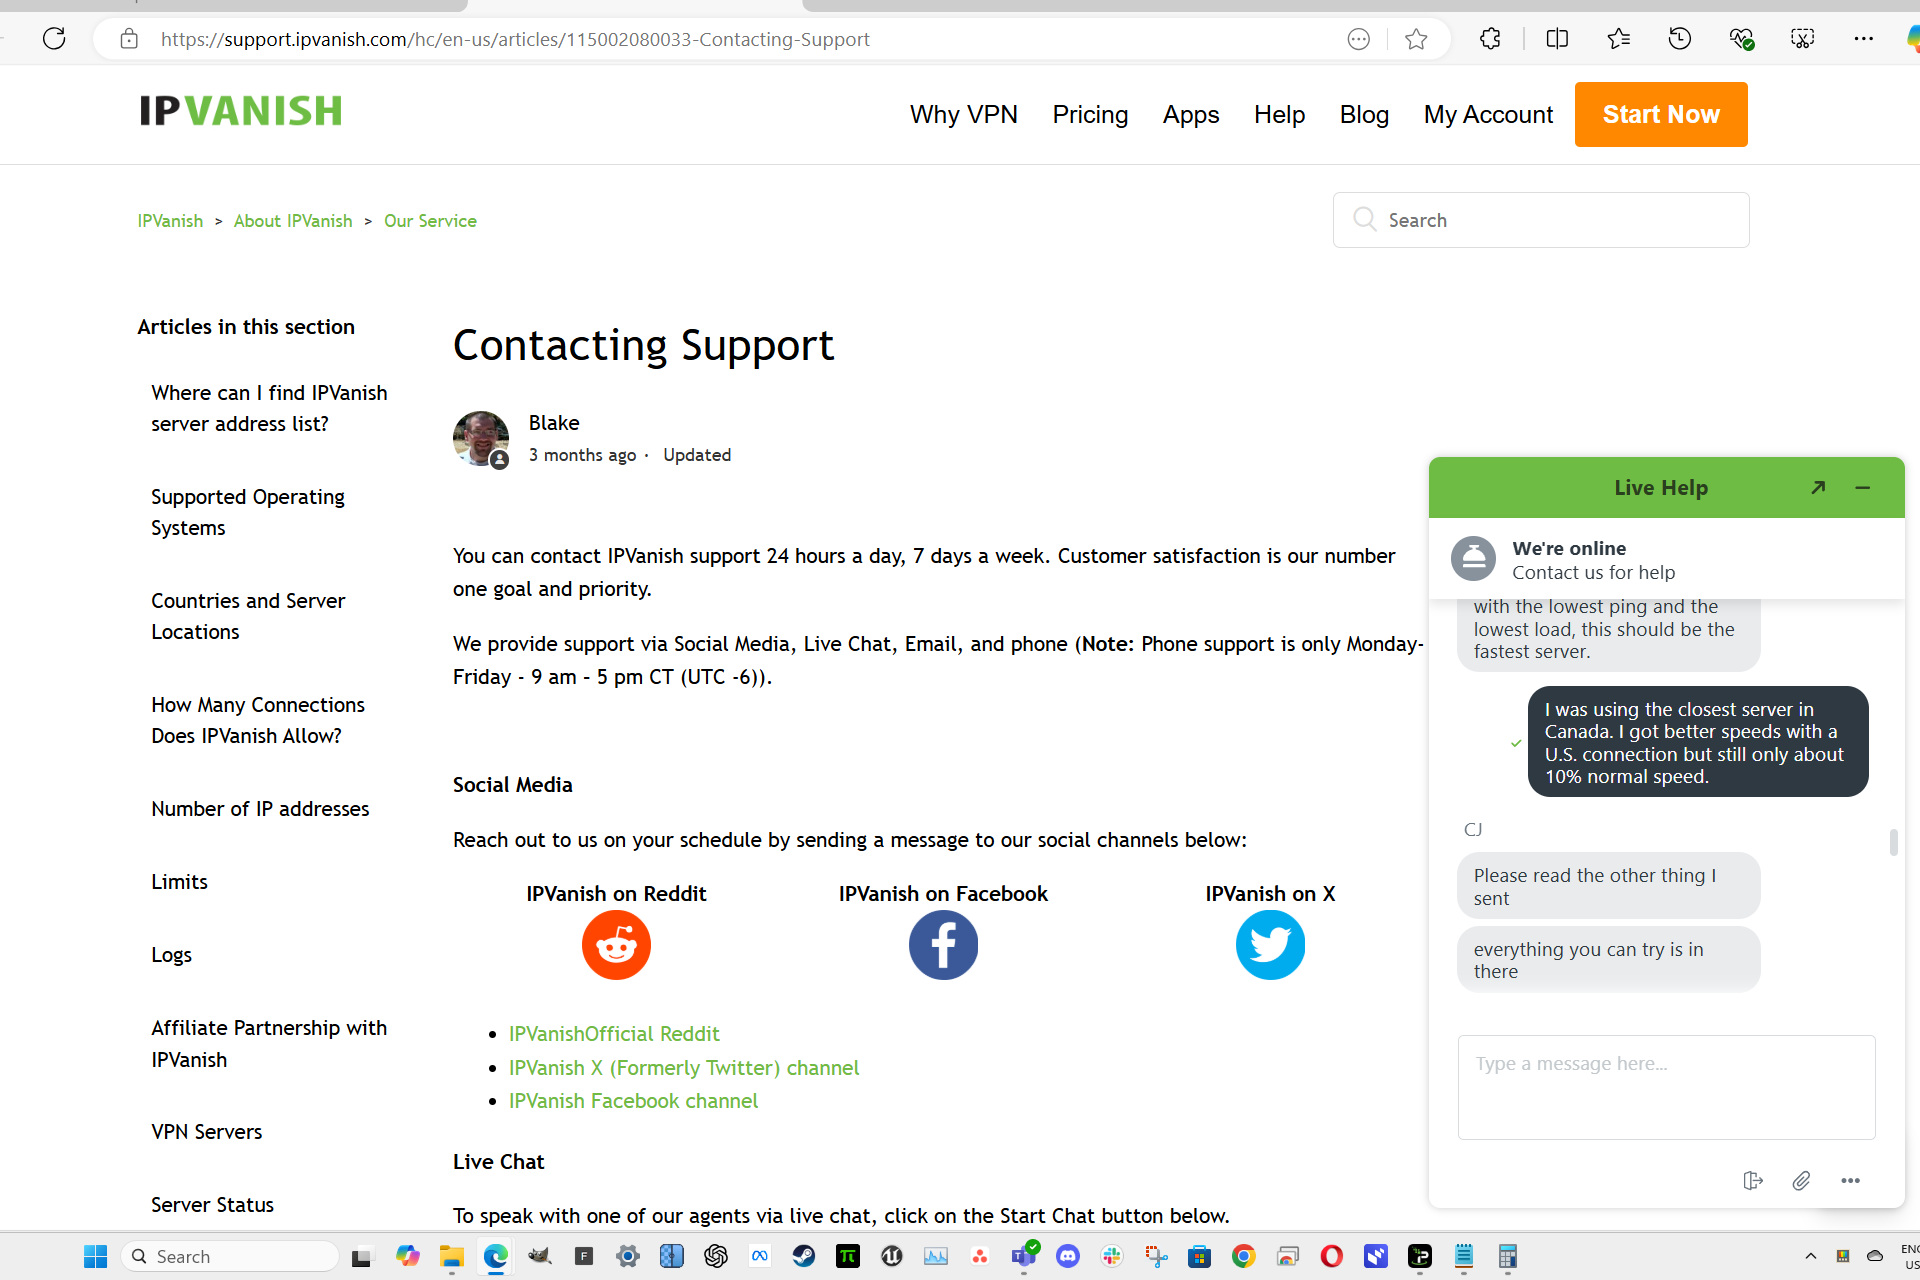Expand the Live Chat overflow menu (three dots)
Screen dimensions: 1920x1280
pyautogui.click(x=1850, y=1180)
